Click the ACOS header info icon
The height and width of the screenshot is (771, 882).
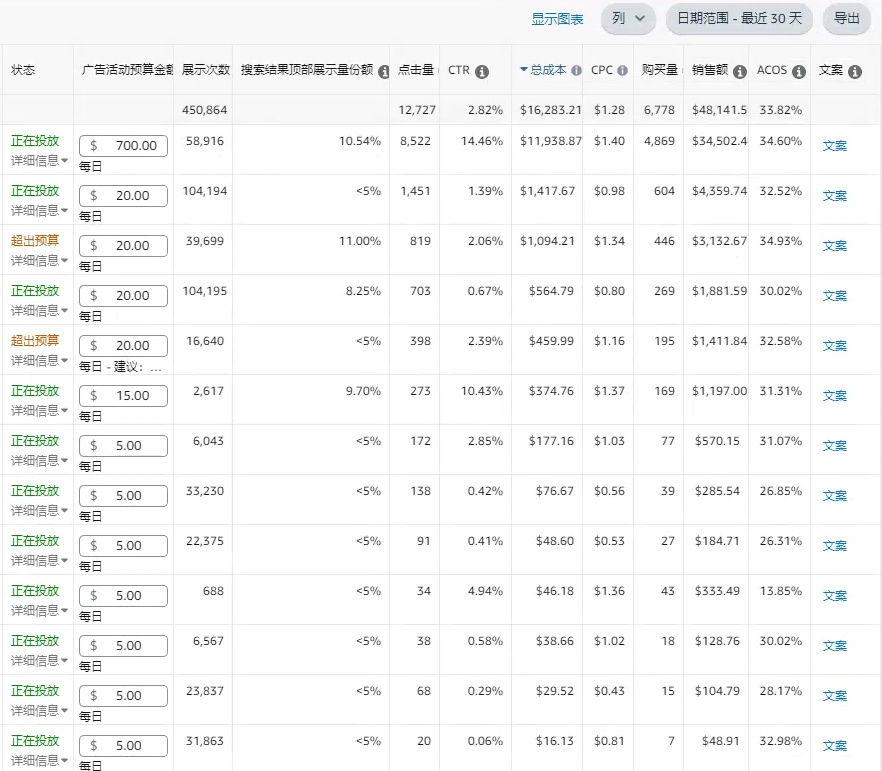coord(799,71)
